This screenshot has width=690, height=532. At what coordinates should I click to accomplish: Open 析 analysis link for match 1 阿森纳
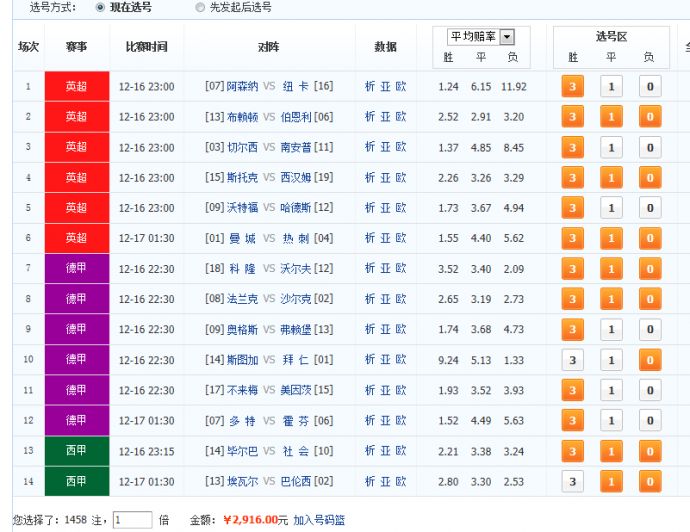370,86
